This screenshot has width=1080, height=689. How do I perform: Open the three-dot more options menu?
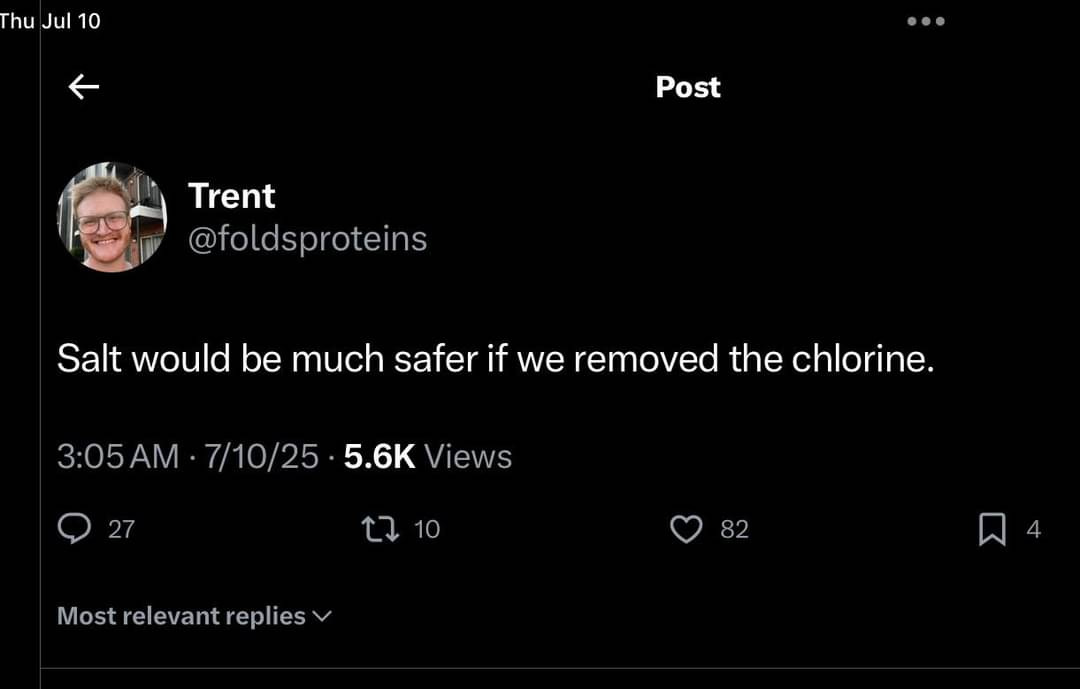(926, 21)
